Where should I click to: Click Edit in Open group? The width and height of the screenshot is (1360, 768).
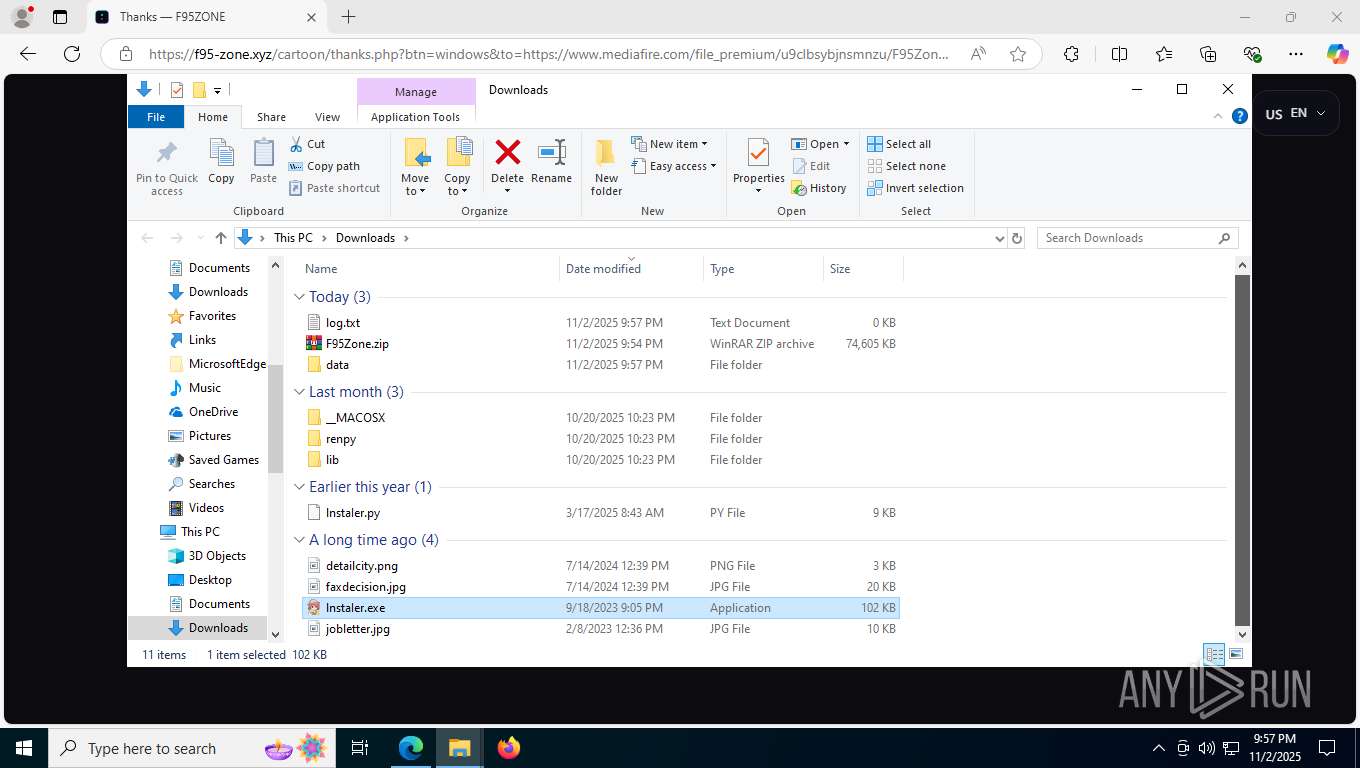pos(811,166)
